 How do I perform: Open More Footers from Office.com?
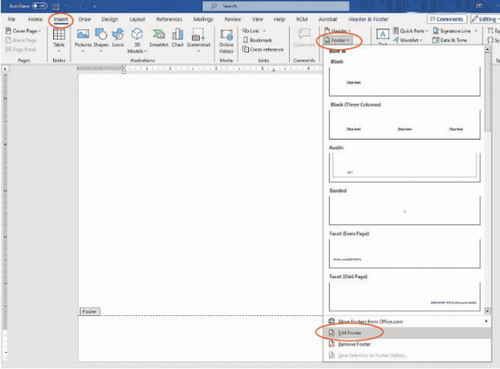pos(407,321)
